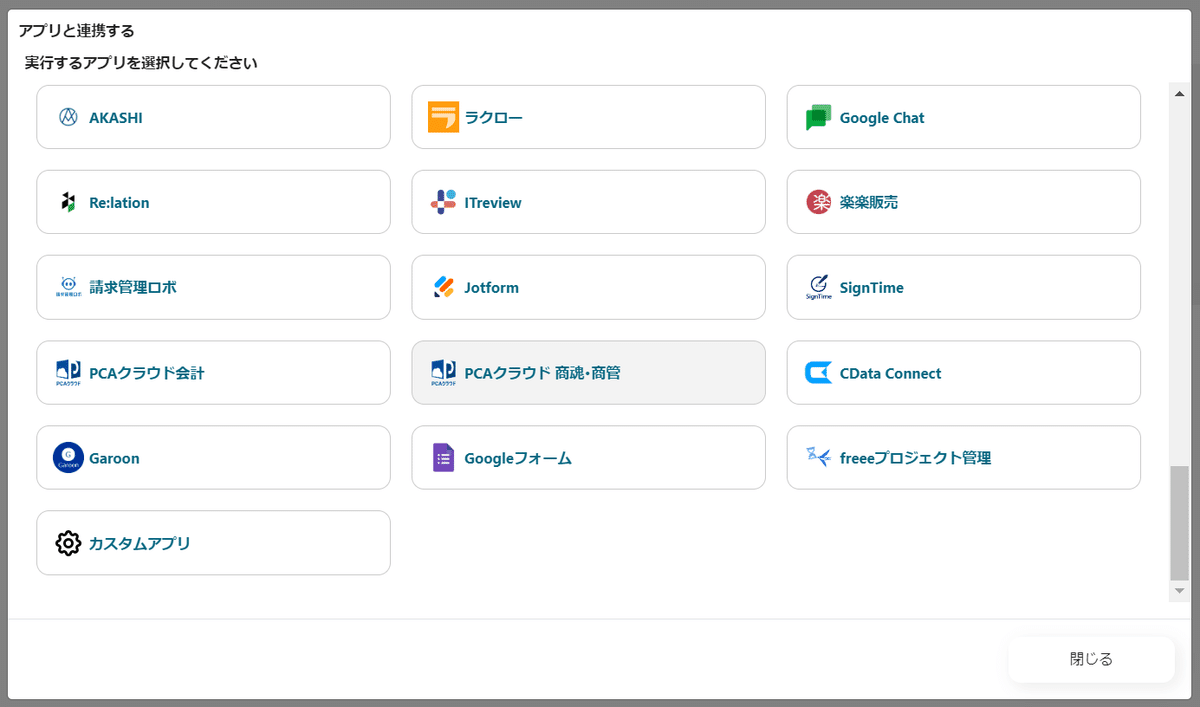This screenshot has height=707, width=1200.
Task: Click the red 楽楽販売 logo icon
Action: pyautogui.click(x=819, y=202)
